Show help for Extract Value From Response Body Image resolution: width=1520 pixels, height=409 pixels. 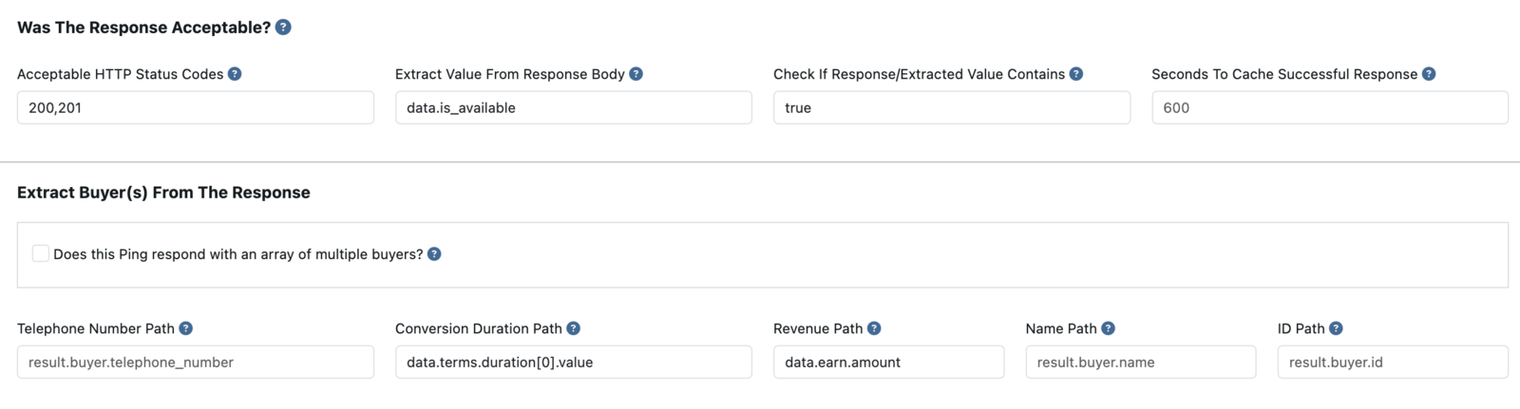[x=636, y=74]
